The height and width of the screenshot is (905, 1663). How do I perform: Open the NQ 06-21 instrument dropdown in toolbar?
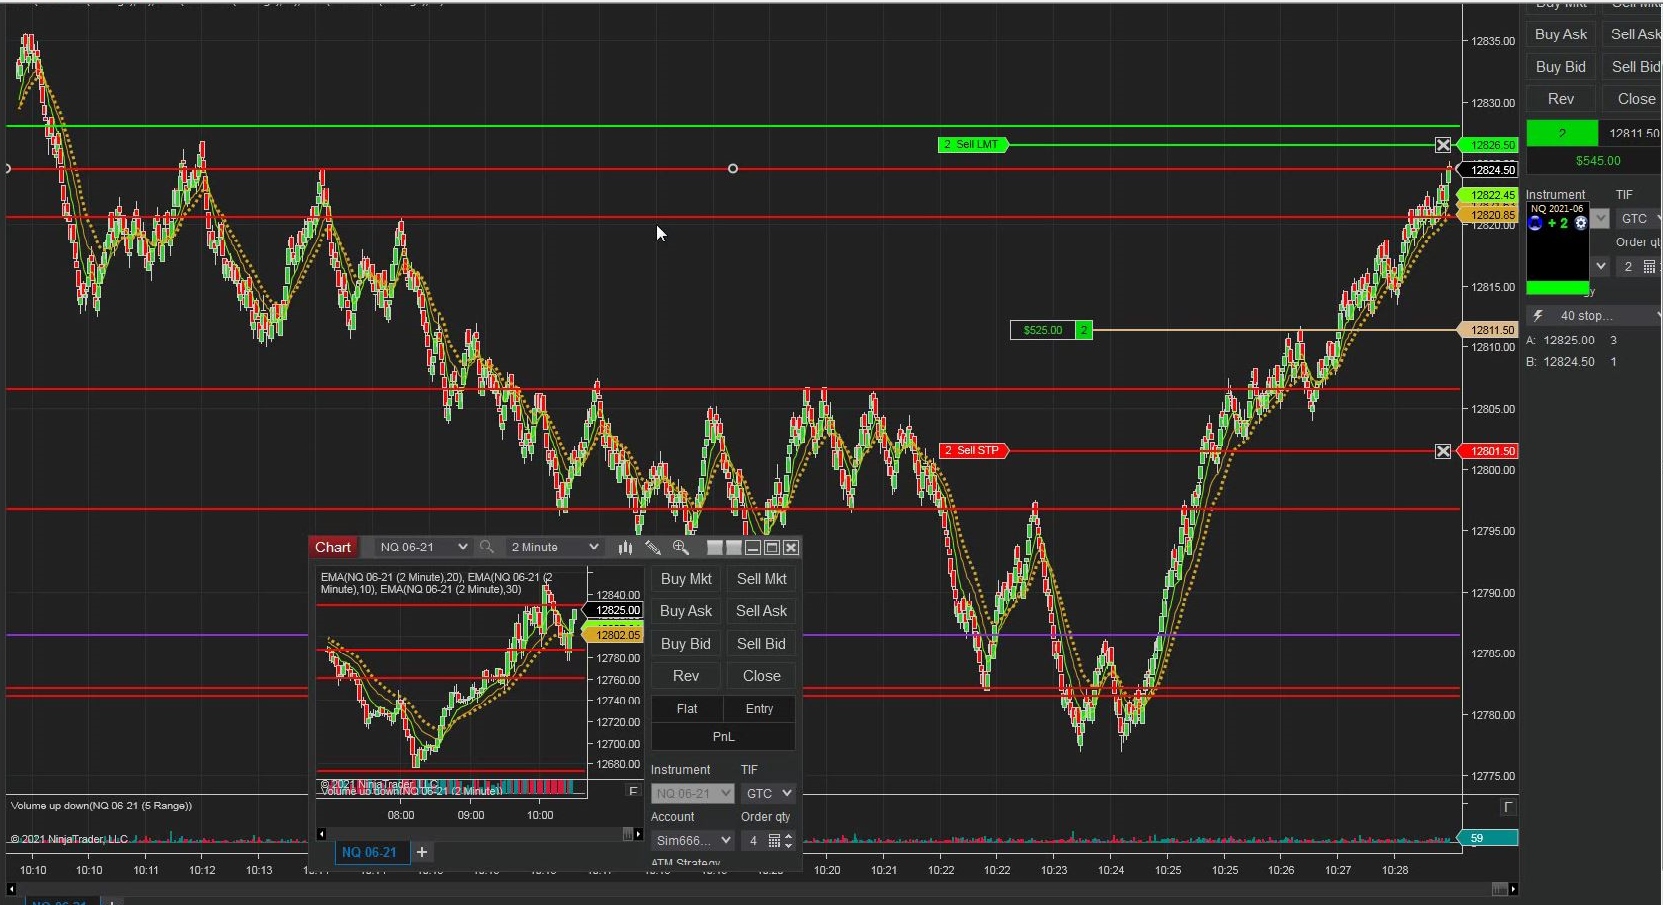click(x=424, y=547)
